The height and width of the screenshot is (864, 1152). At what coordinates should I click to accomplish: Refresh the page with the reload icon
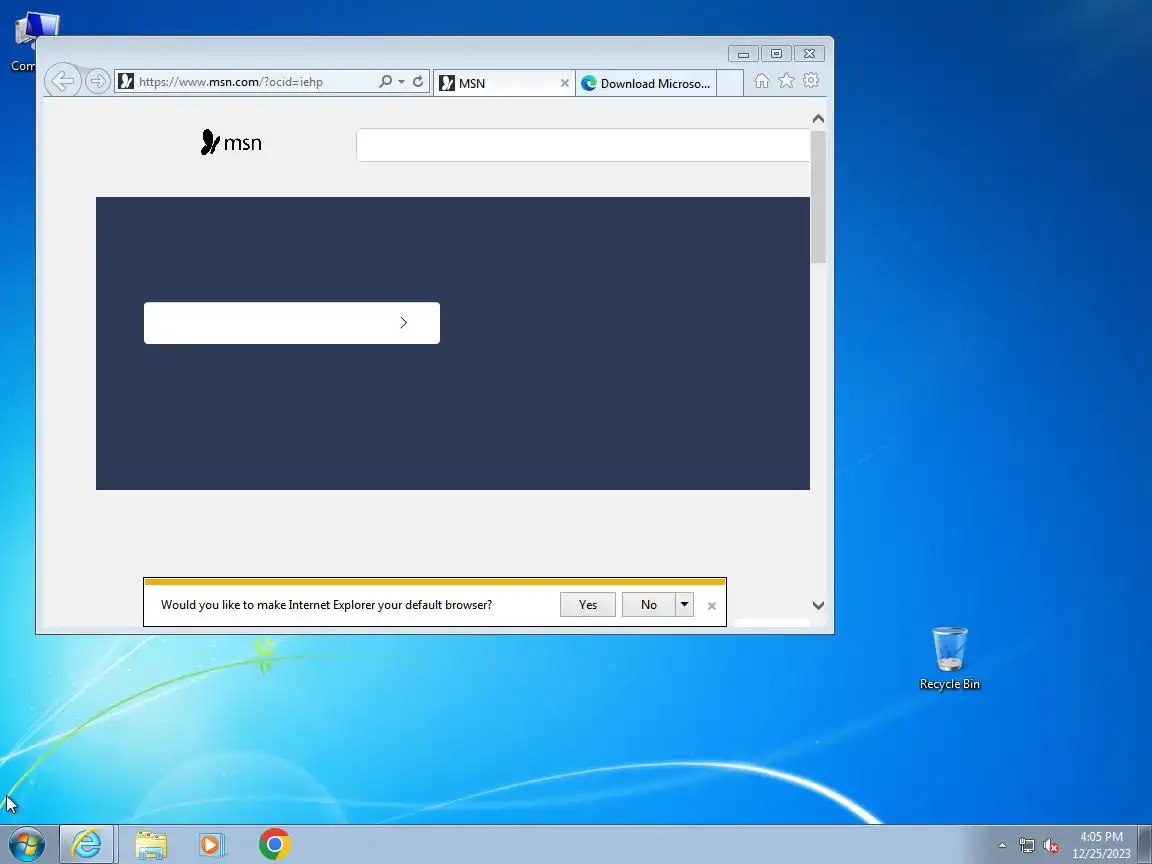click(418, 82)
